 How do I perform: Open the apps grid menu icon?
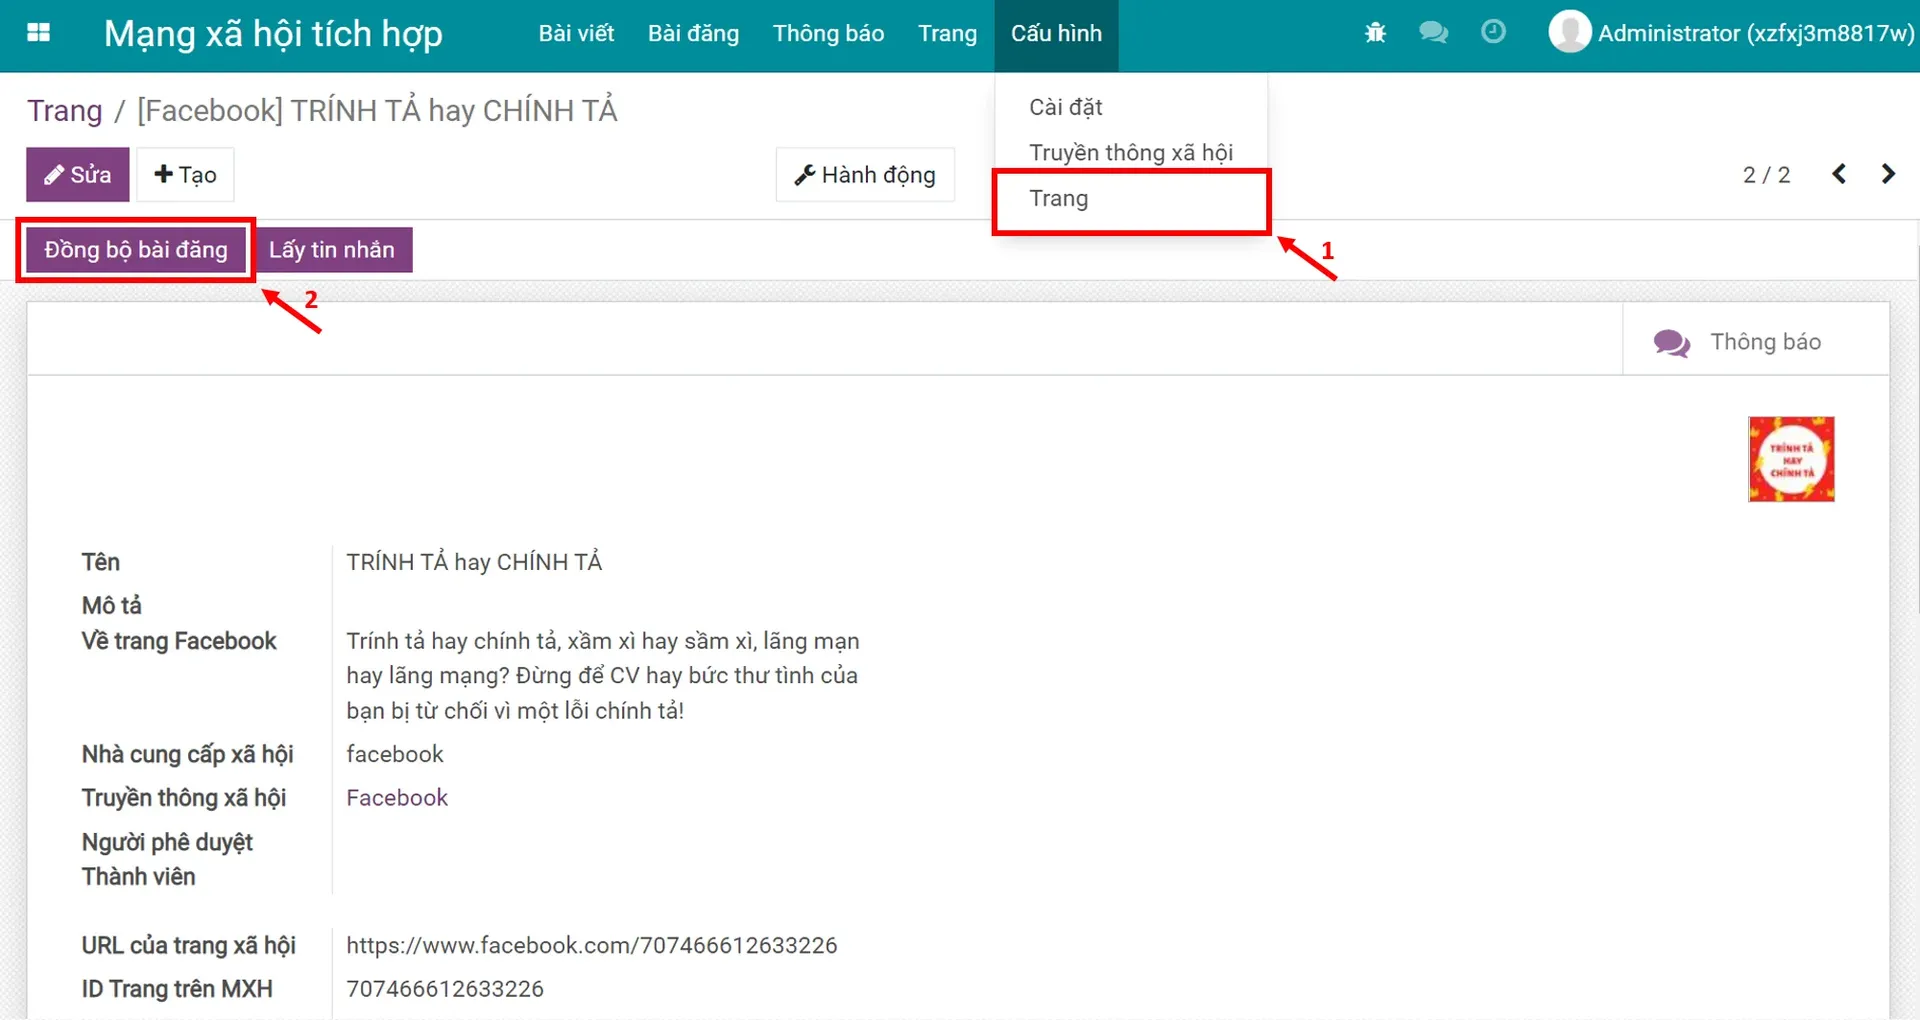pos(38,33)
